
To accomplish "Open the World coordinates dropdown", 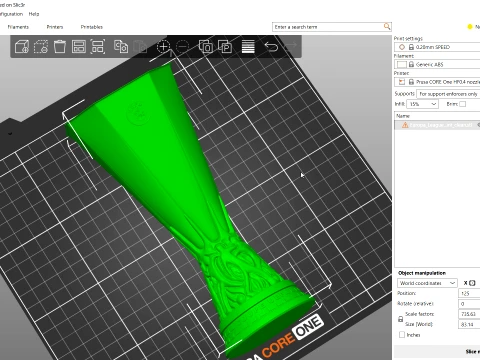I will pos(427,283).
